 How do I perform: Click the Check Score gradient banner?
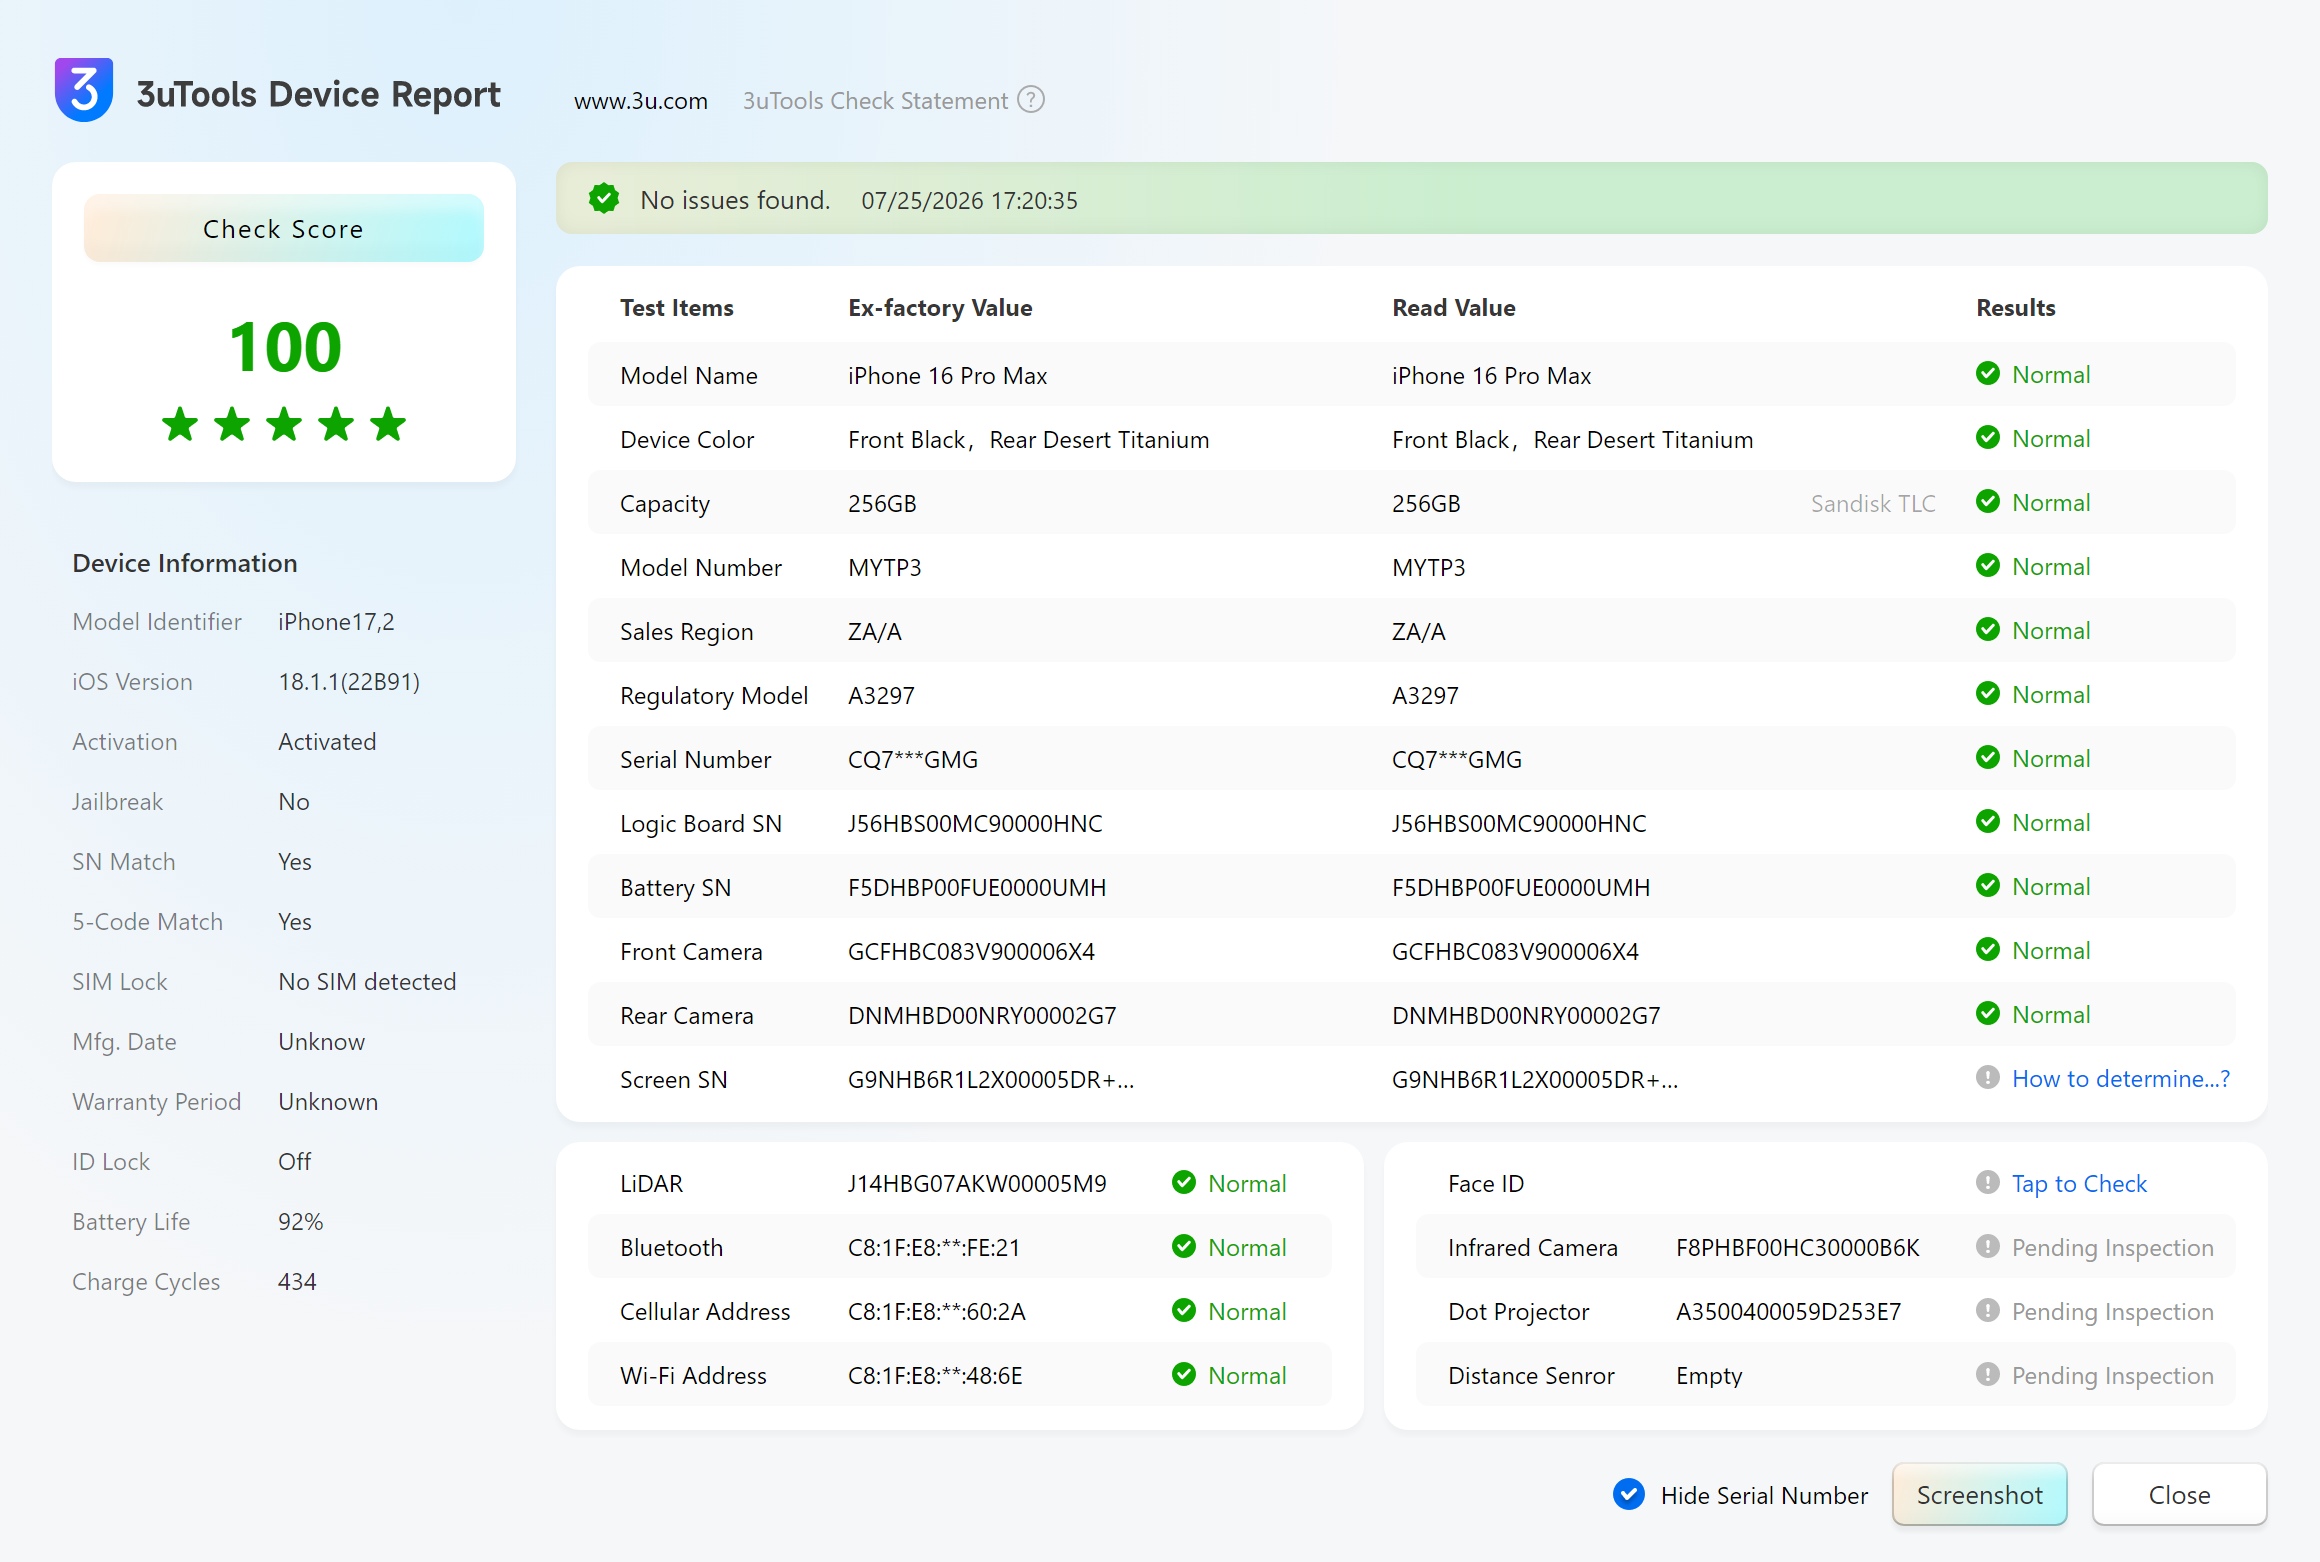click(284, 228)
